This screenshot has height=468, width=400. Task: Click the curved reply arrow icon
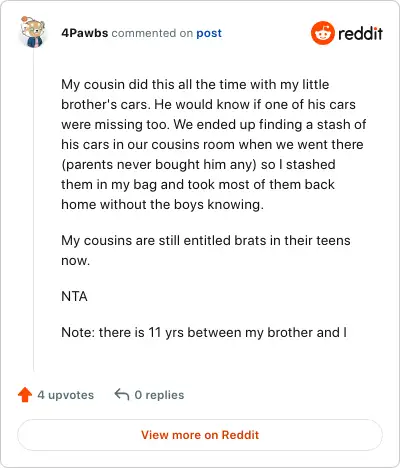coord(122,394)
